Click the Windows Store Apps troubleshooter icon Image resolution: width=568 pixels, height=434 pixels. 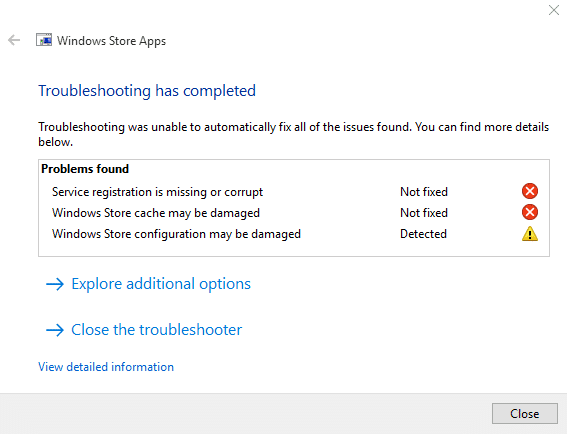tap(44, 40)
